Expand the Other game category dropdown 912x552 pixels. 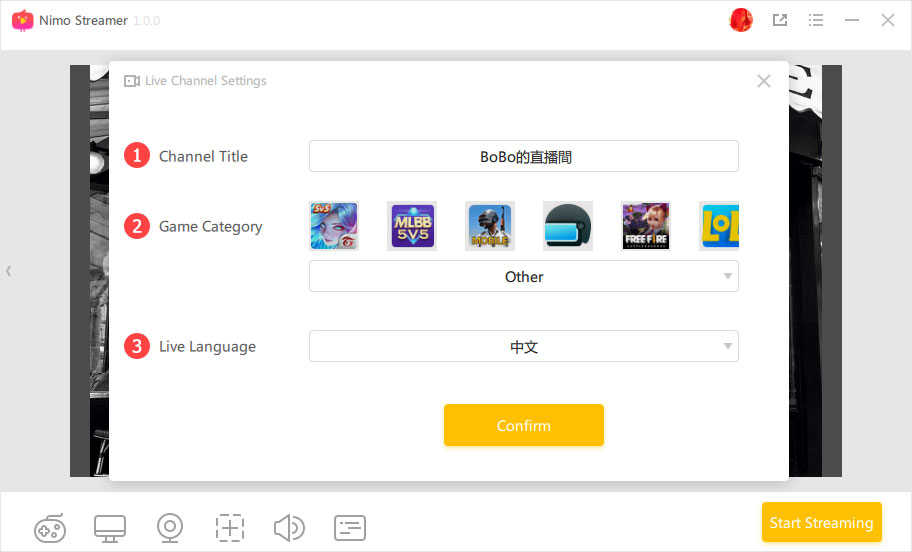coord(524,277)
